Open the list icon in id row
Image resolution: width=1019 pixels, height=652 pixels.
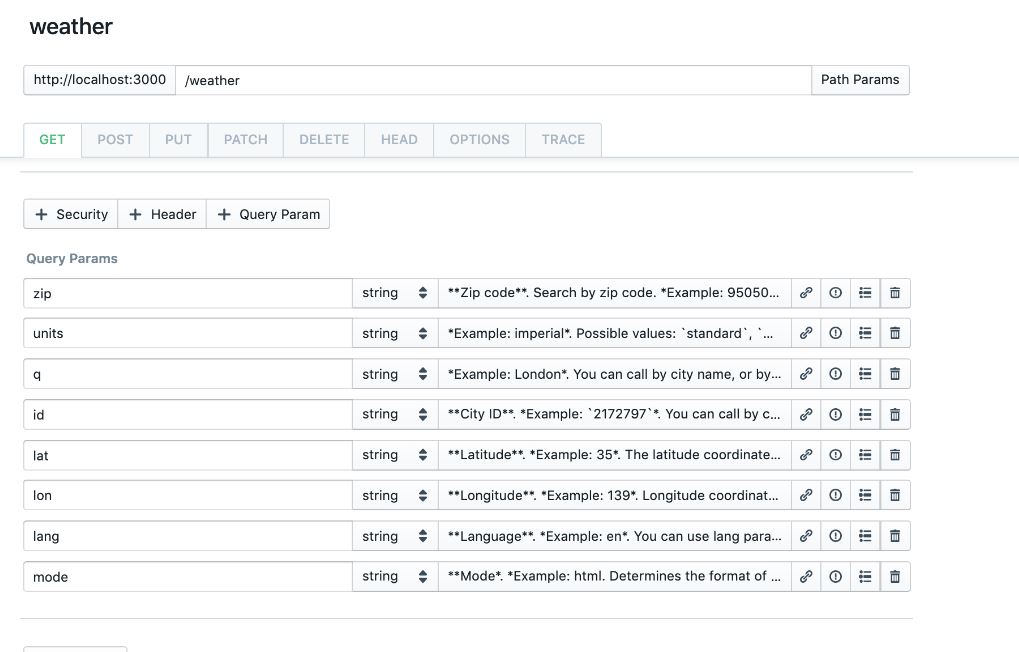(x=865, y=415)
